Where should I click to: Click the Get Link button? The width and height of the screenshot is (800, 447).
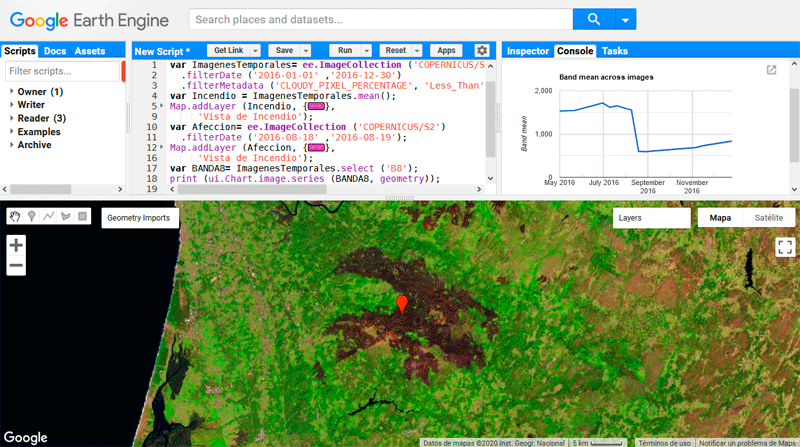coord(229,51)
